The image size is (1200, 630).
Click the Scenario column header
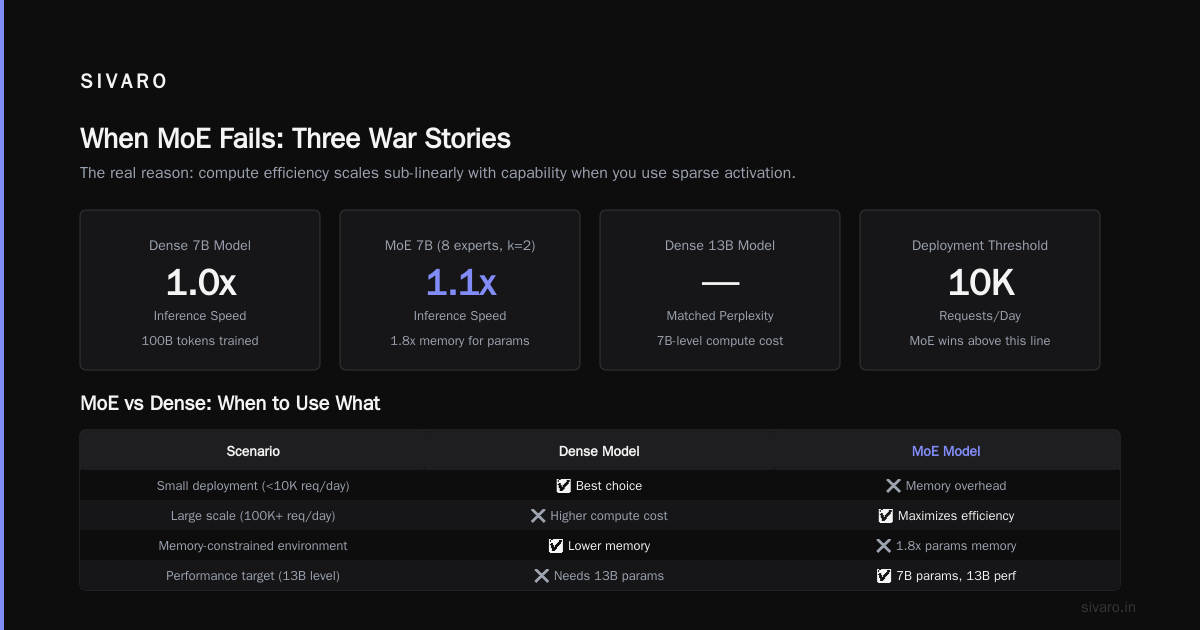pyautogui.click(x=253, y=451)
